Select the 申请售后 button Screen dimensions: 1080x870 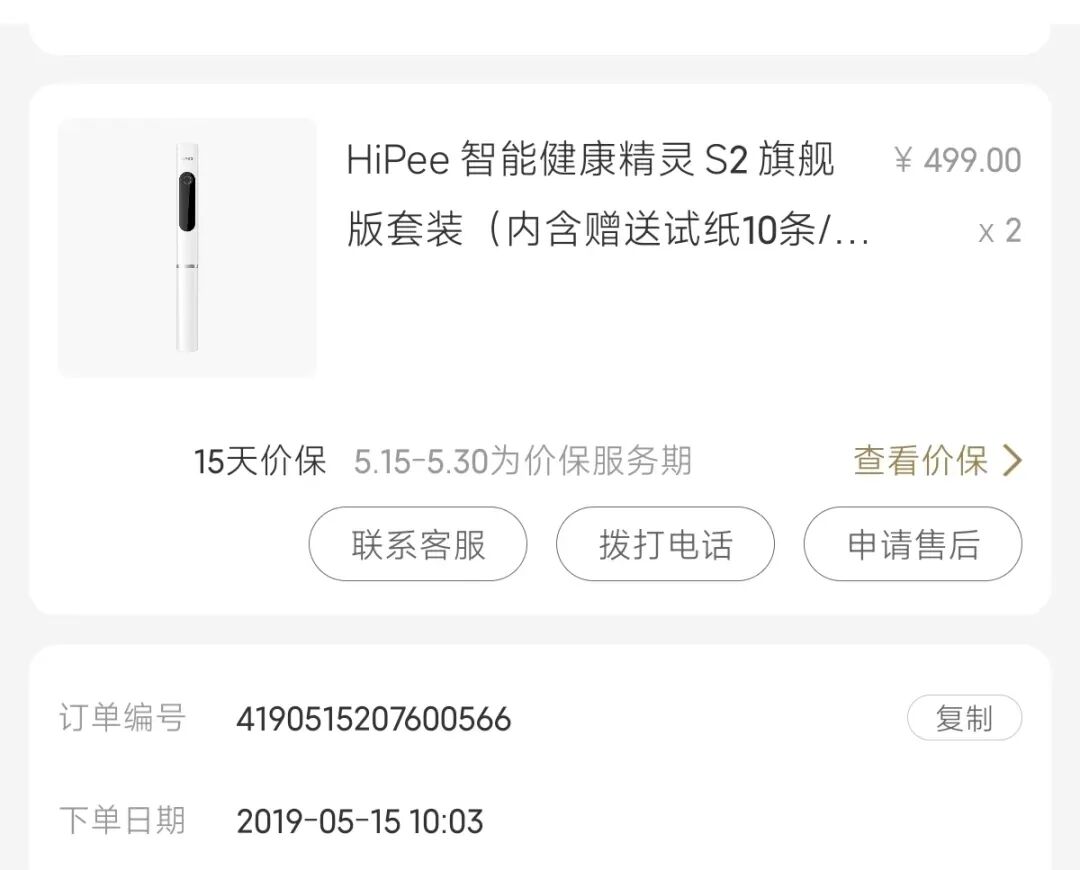click(912, 544)
